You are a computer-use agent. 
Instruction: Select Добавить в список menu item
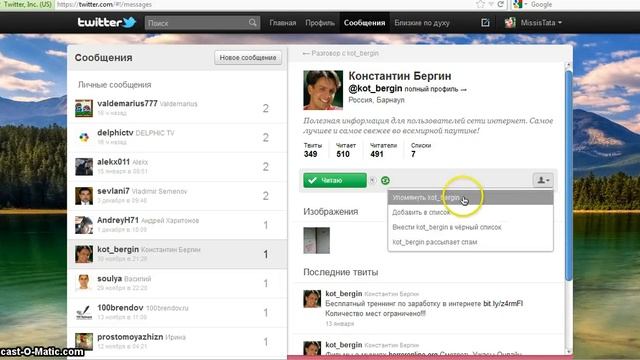(470, 212)
